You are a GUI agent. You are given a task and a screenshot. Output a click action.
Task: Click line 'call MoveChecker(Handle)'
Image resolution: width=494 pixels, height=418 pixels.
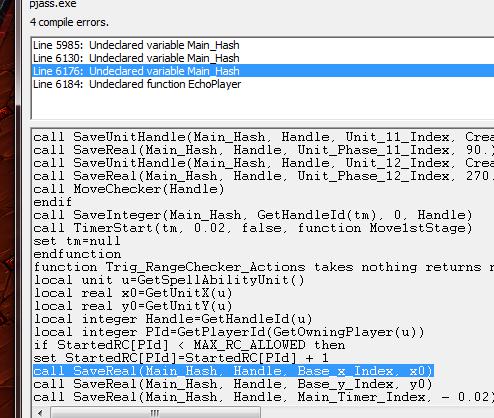point(129,189)
